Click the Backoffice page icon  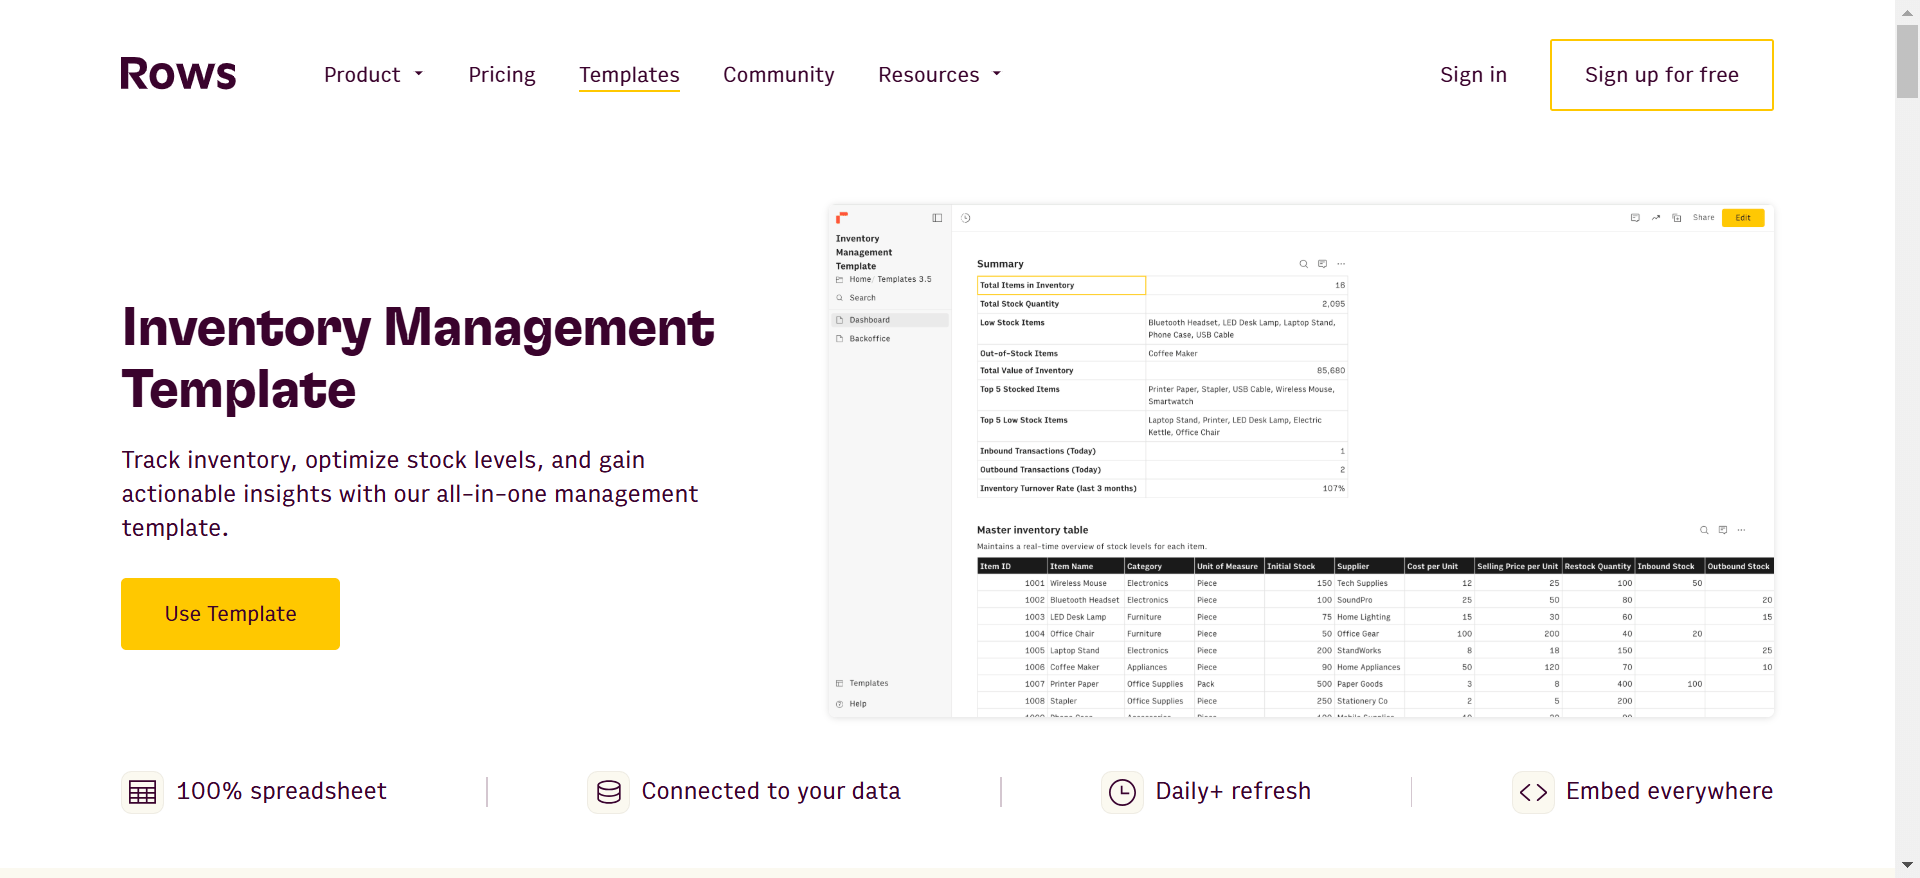[840, 339]
